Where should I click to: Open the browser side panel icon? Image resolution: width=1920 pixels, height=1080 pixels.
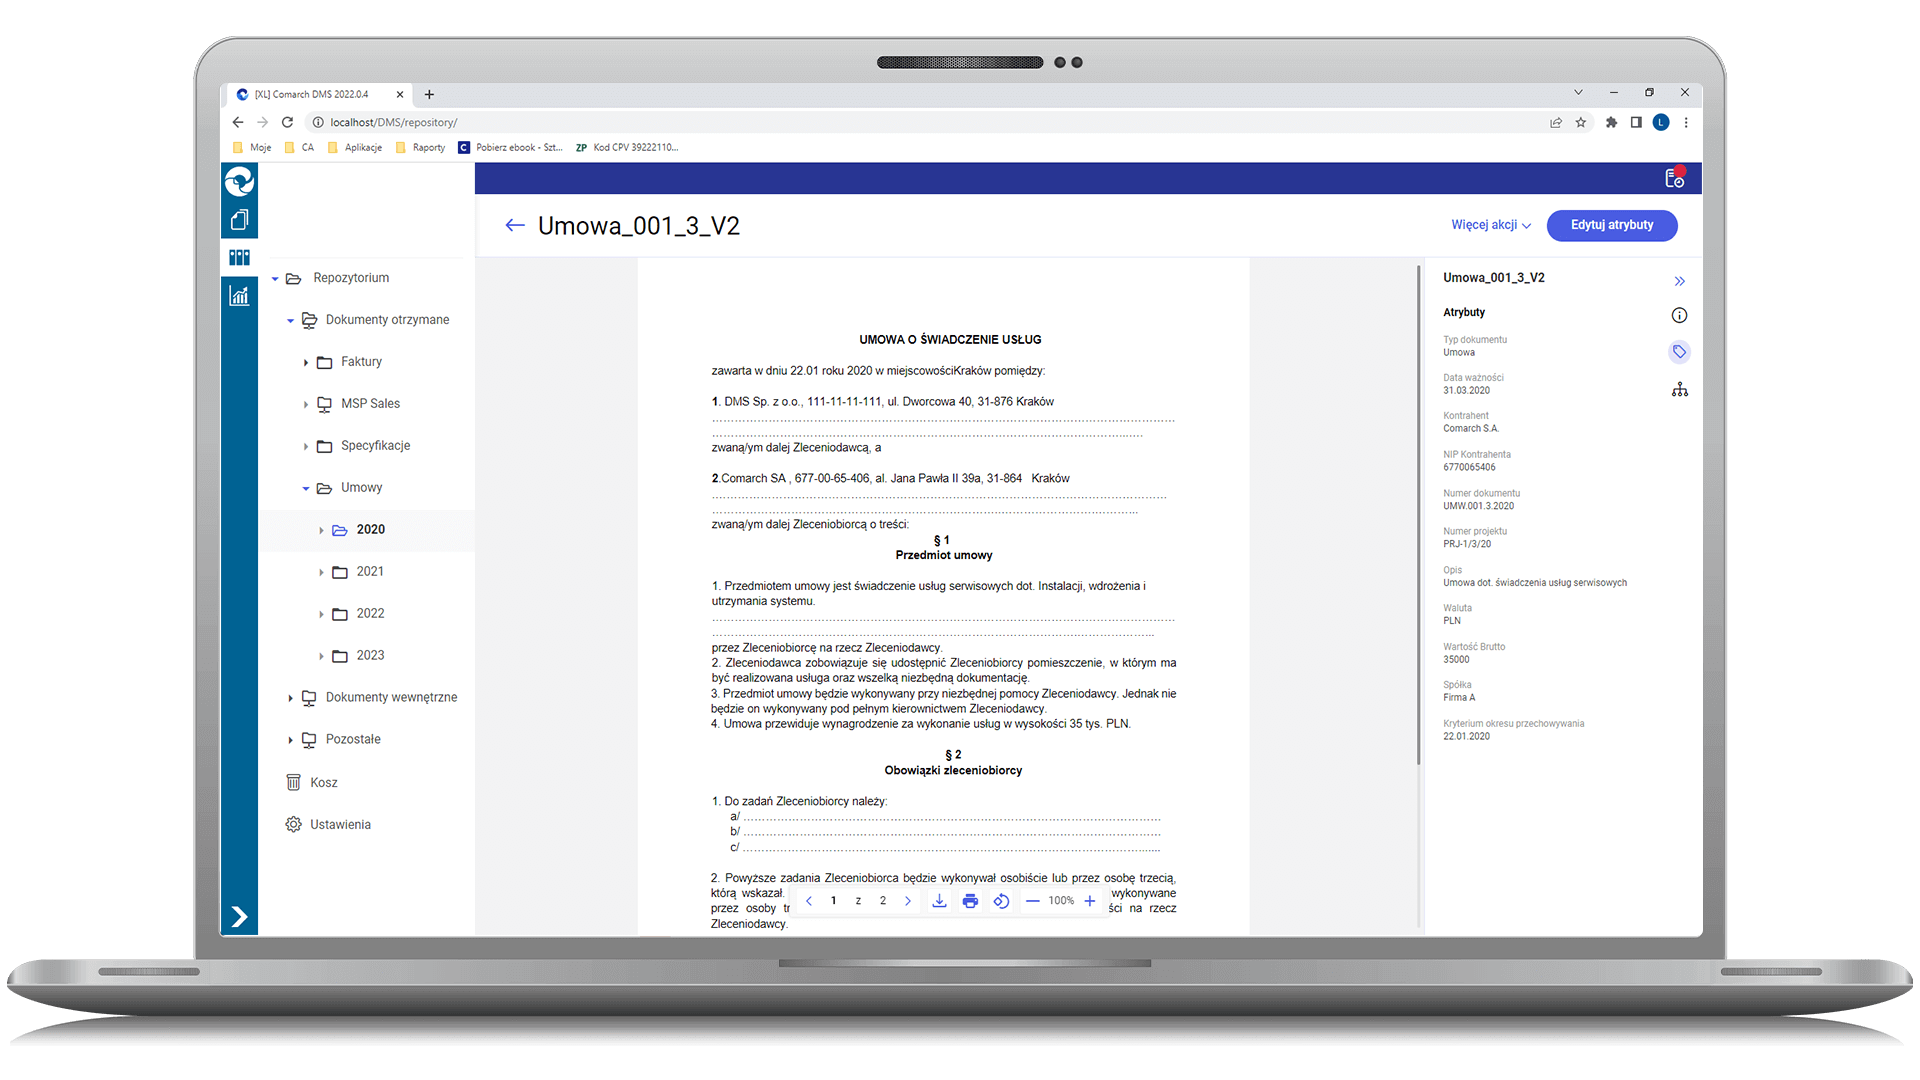tap(1636, 122)
